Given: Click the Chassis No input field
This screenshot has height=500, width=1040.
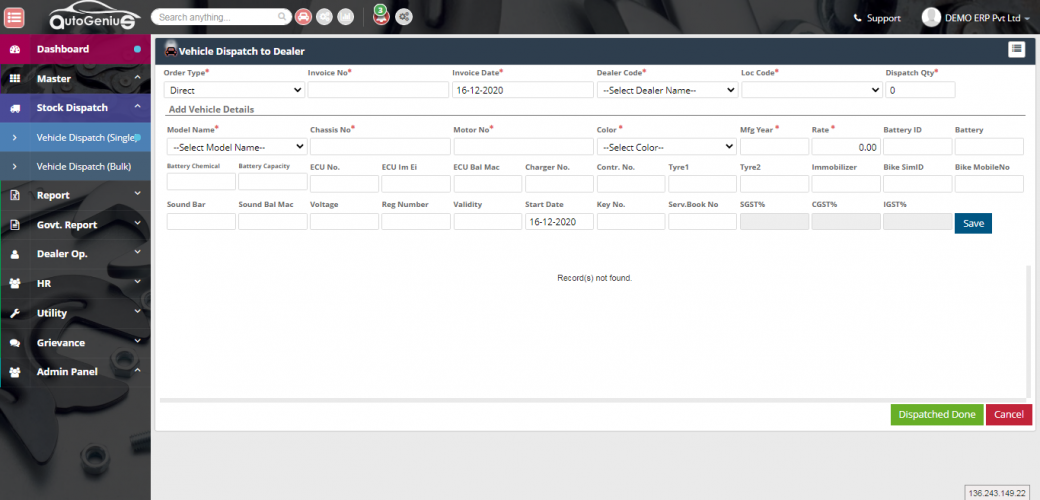Looking at the screenshot, I should 380,147.
